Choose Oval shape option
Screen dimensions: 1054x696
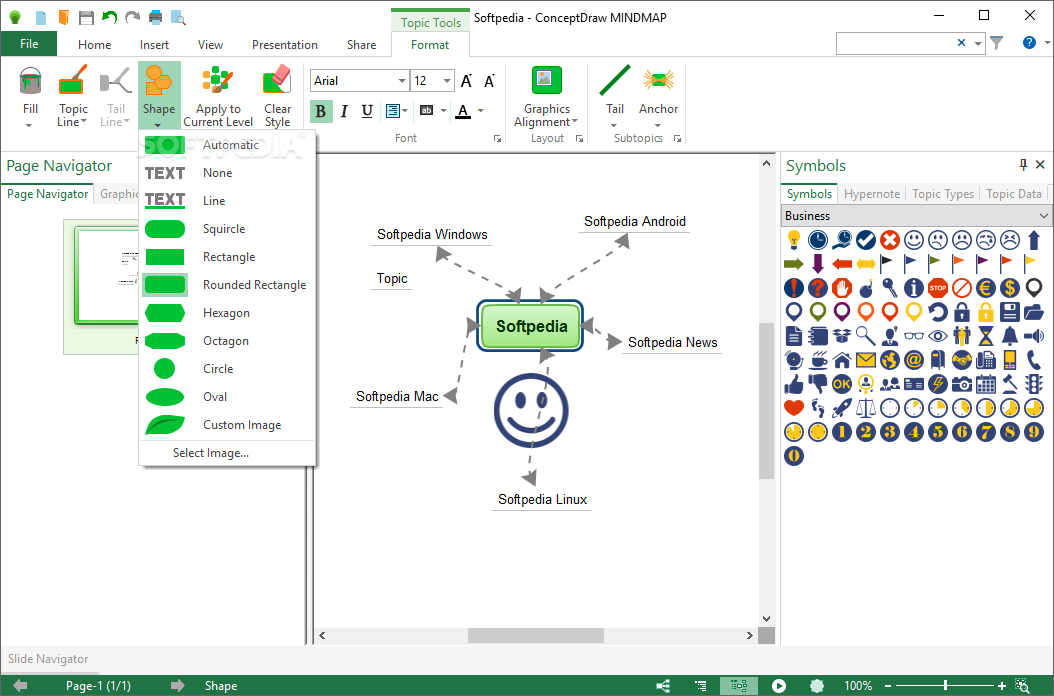click(228, 397)
